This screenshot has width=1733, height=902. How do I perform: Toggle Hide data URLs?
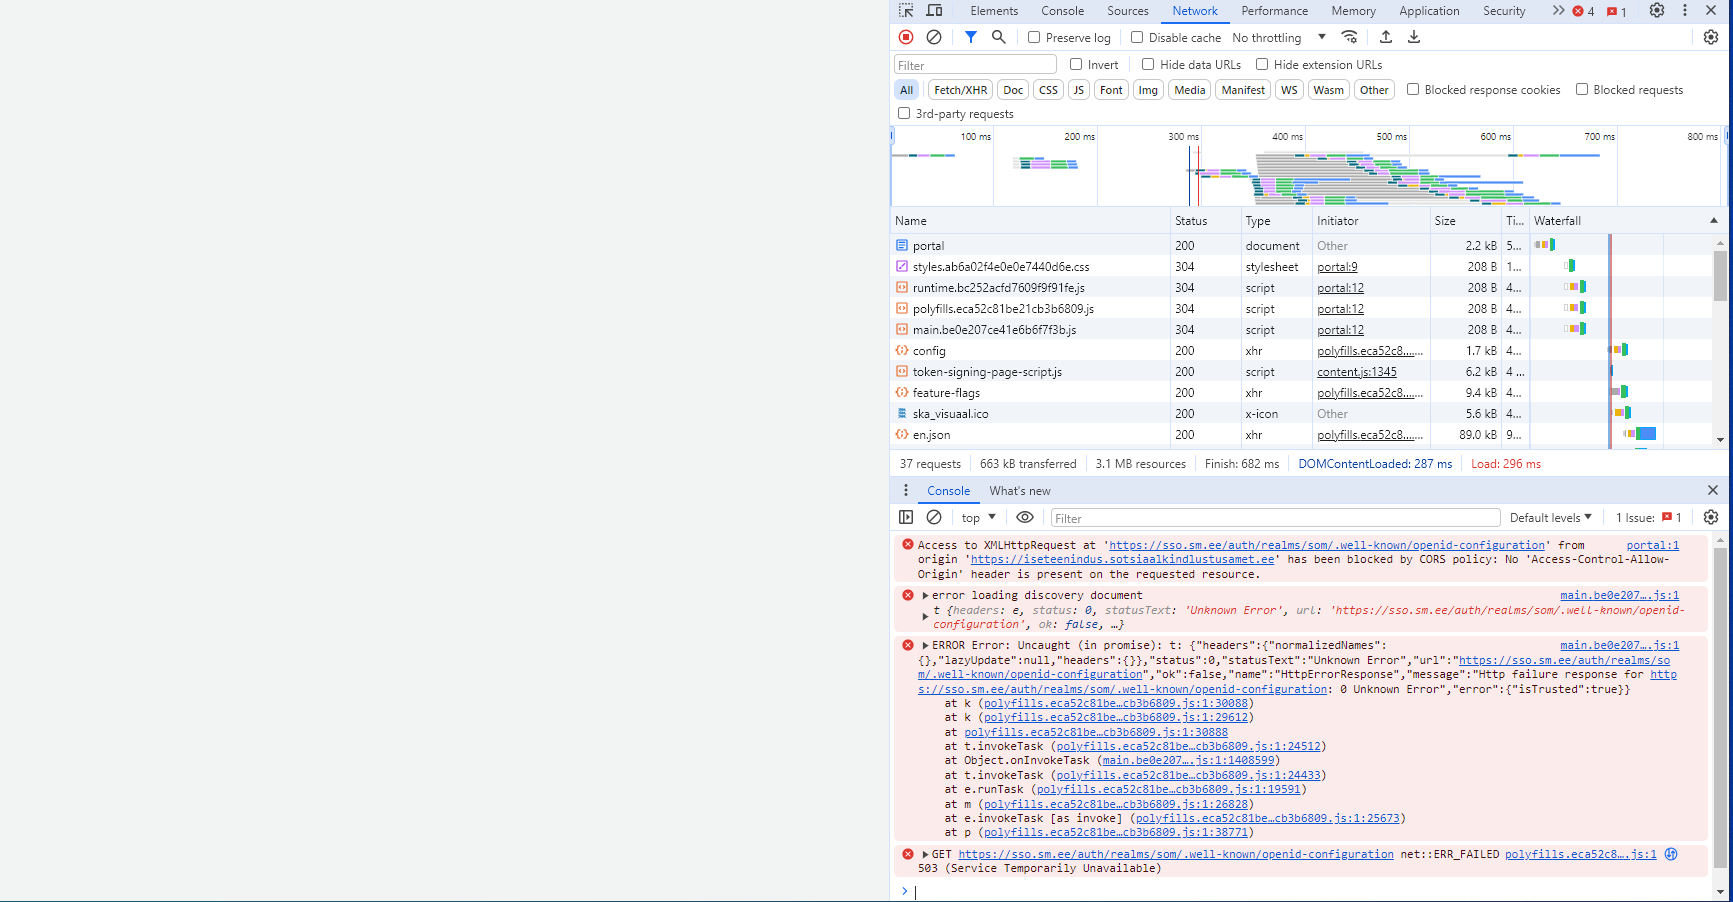coord(1148,64)
